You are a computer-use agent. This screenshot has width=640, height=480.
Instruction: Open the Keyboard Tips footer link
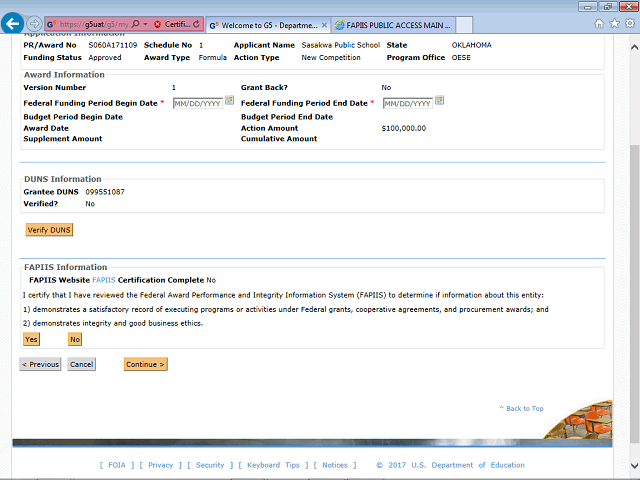[x=273, y=465]
